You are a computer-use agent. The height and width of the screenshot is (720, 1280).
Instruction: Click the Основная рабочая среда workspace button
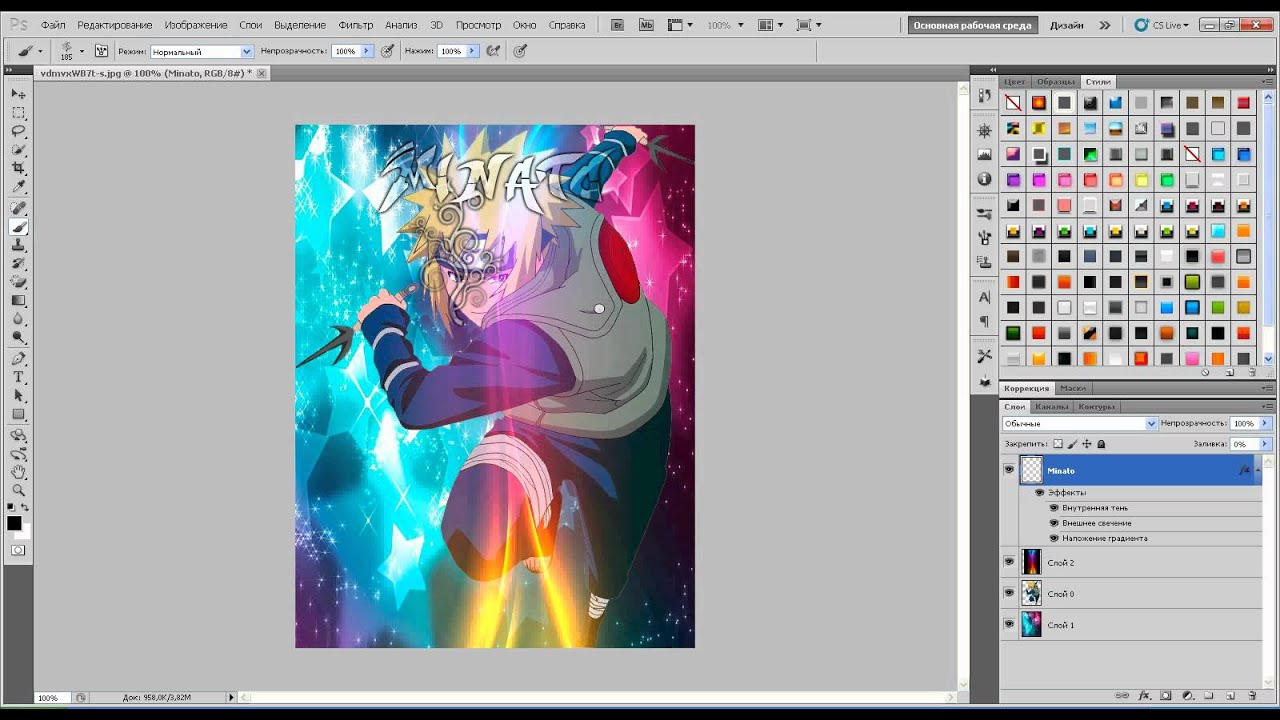pyautogui.click(x=972, y=25)
